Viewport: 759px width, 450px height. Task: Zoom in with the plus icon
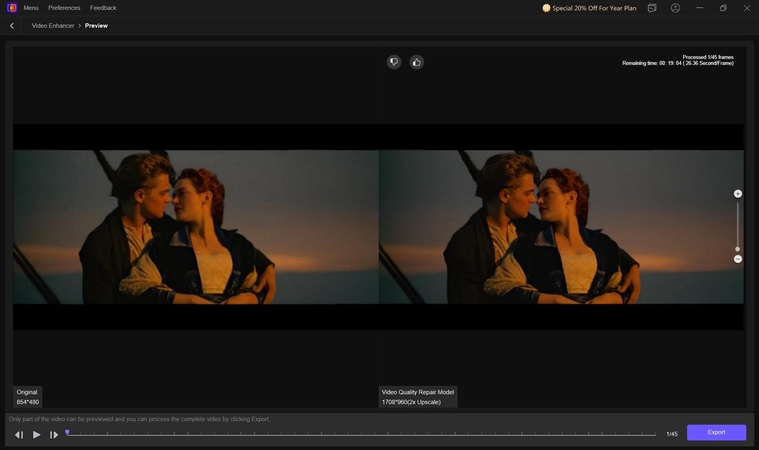[x=738, y=194]
